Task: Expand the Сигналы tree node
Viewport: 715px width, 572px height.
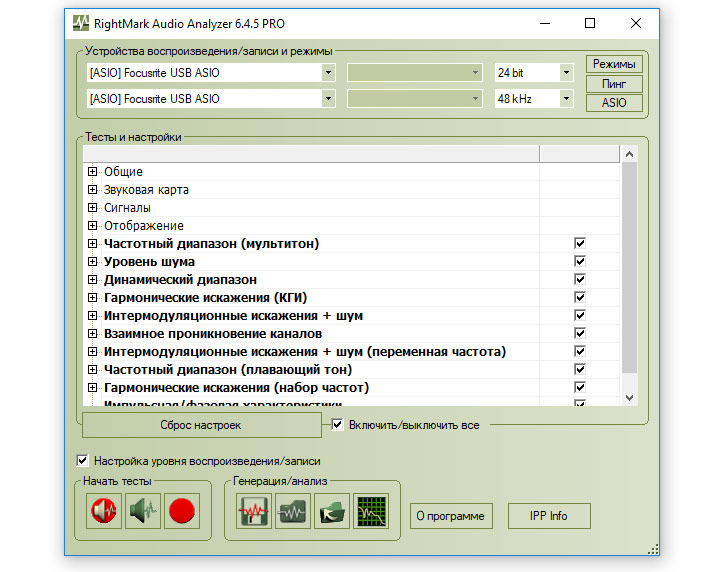Action: 93,208
